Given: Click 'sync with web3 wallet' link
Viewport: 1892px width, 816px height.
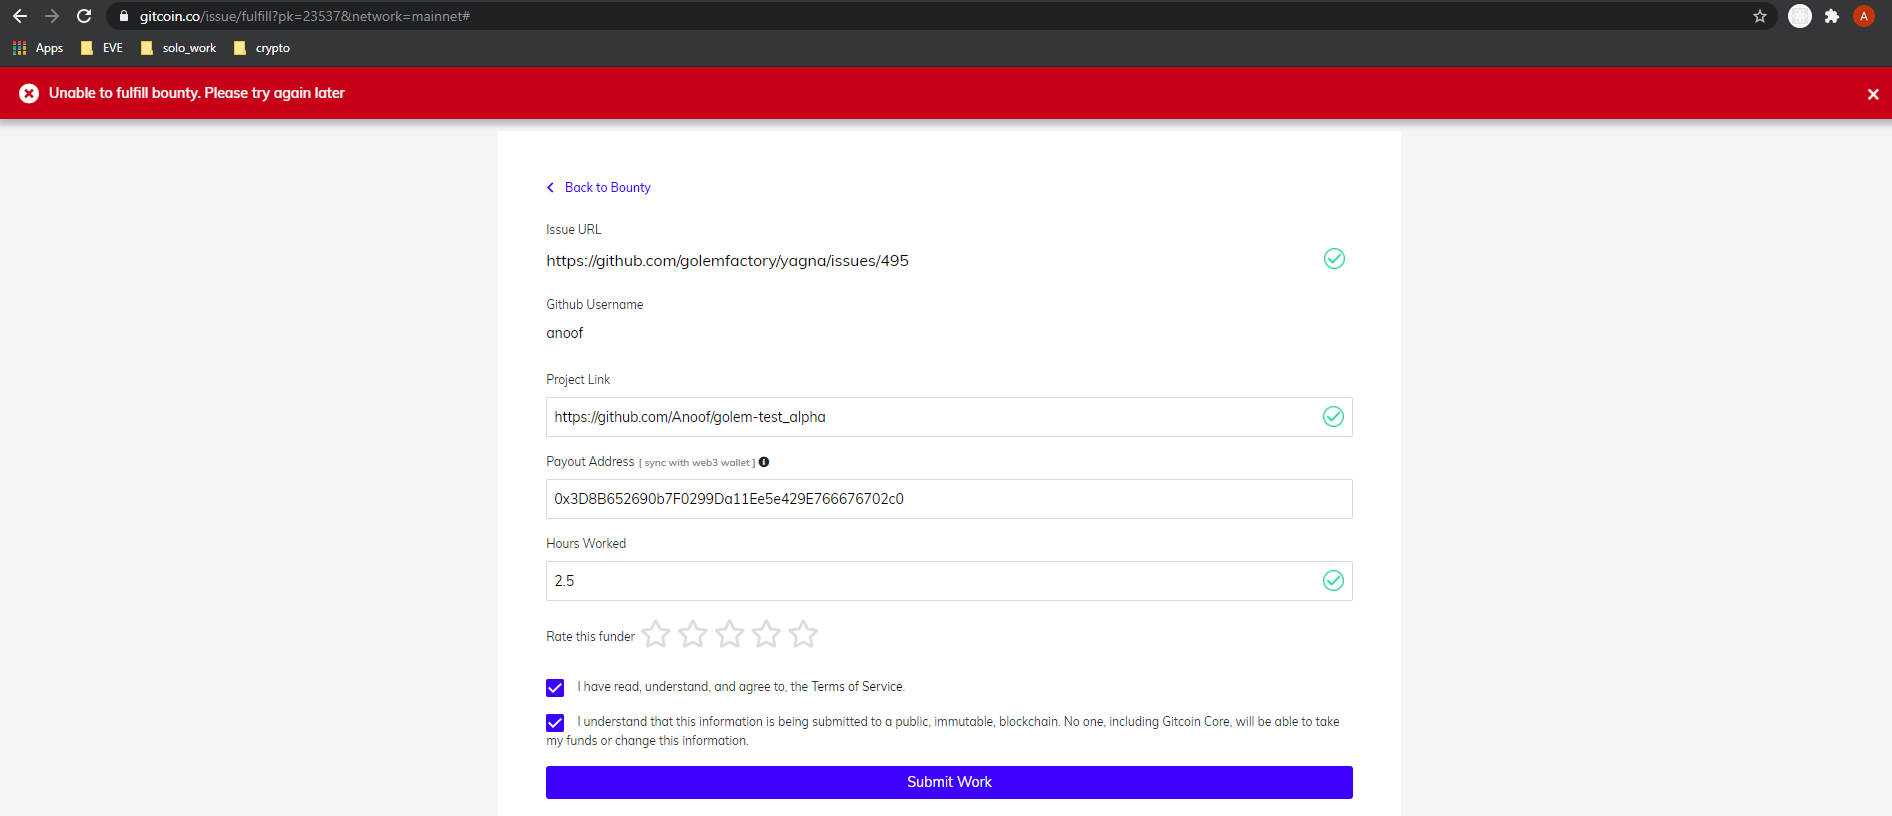Looking at the screenshot, I should [697, 463].
